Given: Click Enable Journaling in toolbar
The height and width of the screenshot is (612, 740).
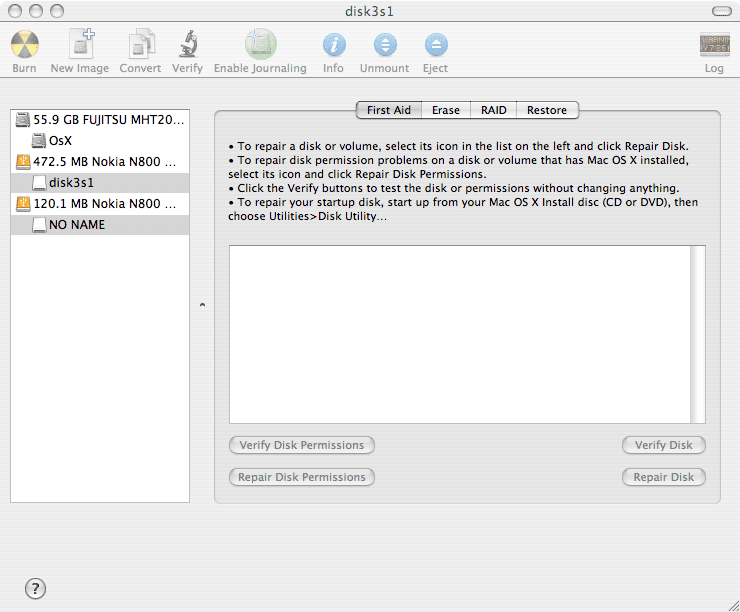Looking at the screenshot, I should (x=261, y=44).
